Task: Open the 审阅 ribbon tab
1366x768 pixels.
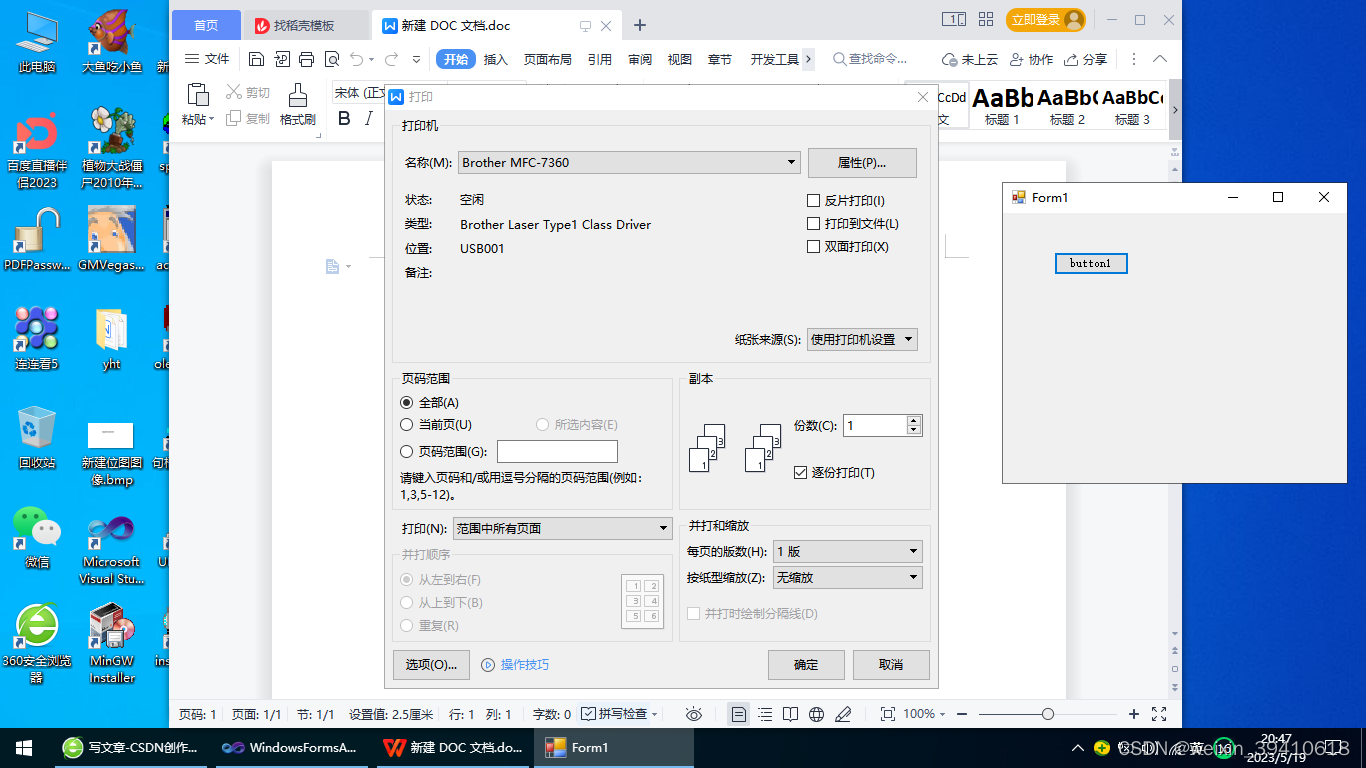Action: (x=639, y=59)
